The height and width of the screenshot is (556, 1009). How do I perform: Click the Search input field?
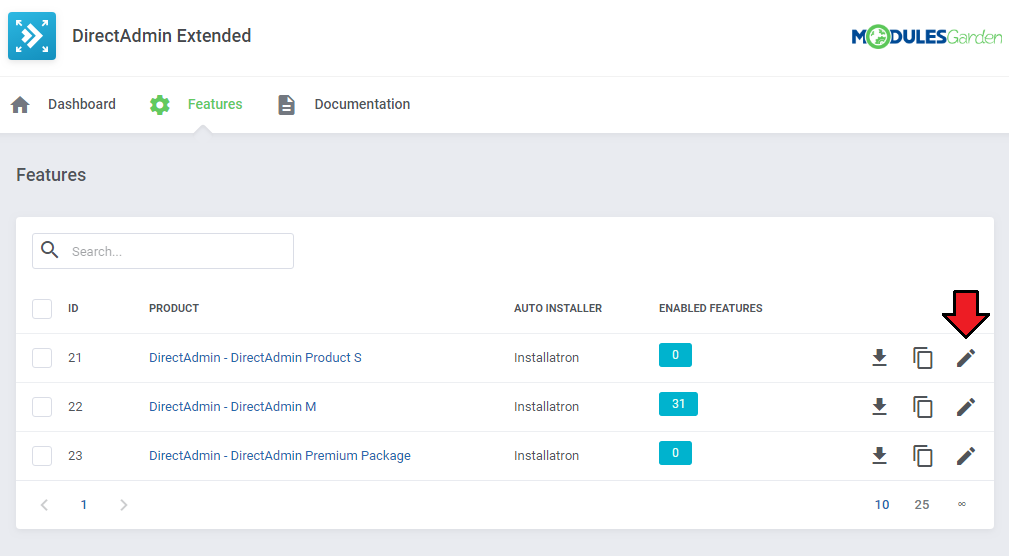click(x=163, y=251)
